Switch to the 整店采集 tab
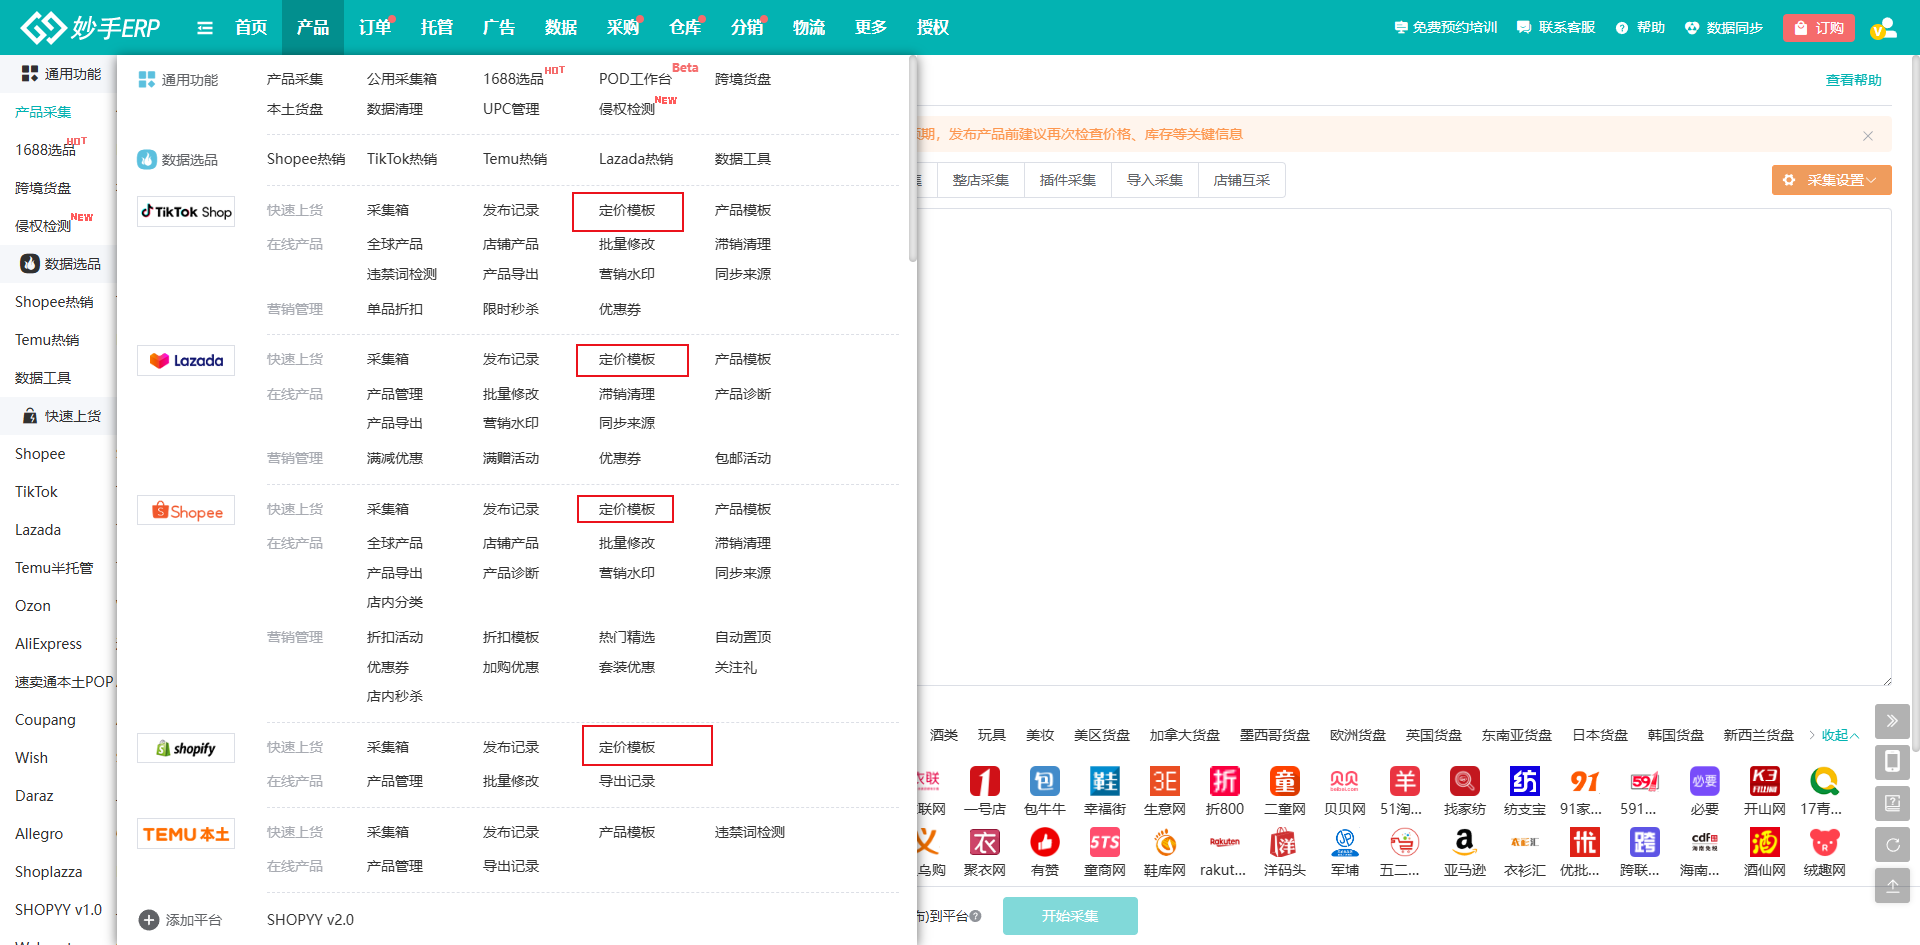 tap(980, 180)
